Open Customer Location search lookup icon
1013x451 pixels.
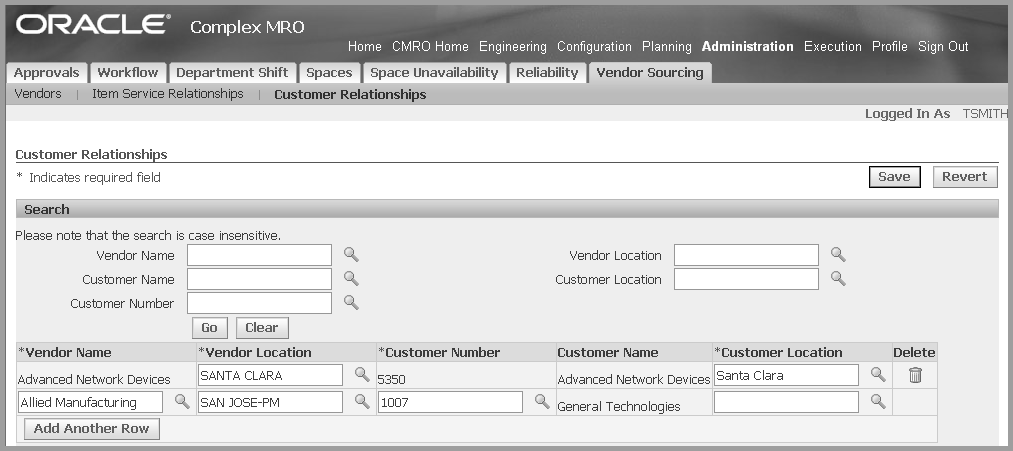tap(838, 278)
